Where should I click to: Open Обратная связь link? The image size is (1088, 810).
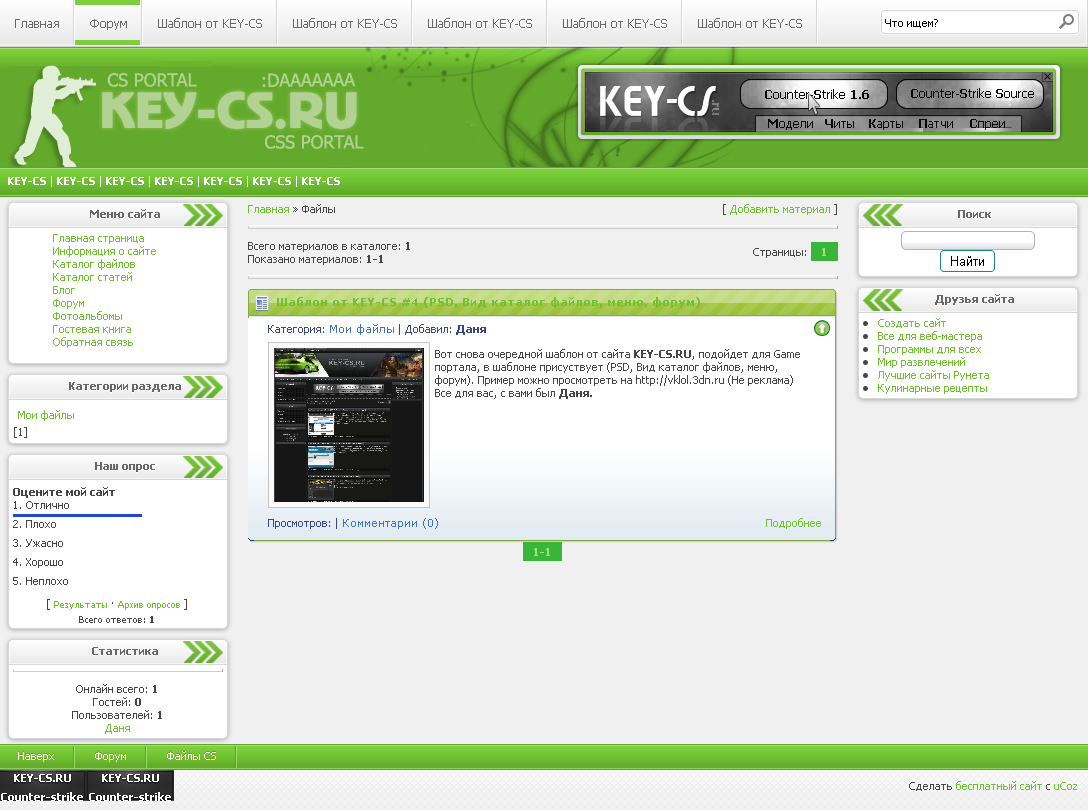click(92, 343)
